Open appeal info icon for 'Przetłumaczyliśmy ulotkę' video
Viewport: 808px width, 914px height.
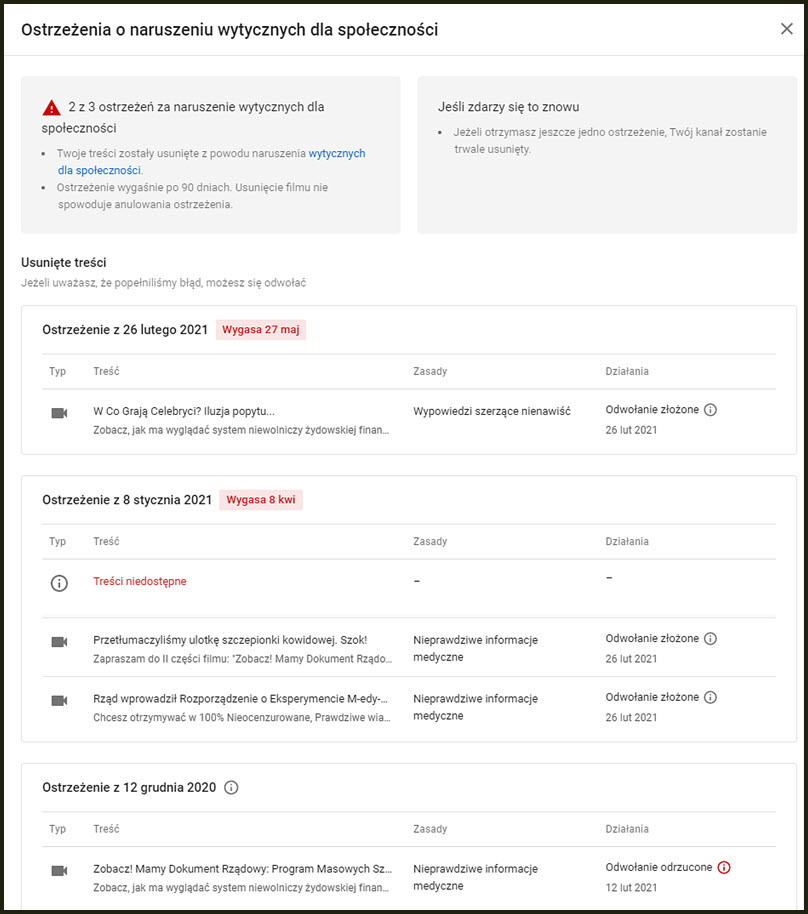[710, 639]
